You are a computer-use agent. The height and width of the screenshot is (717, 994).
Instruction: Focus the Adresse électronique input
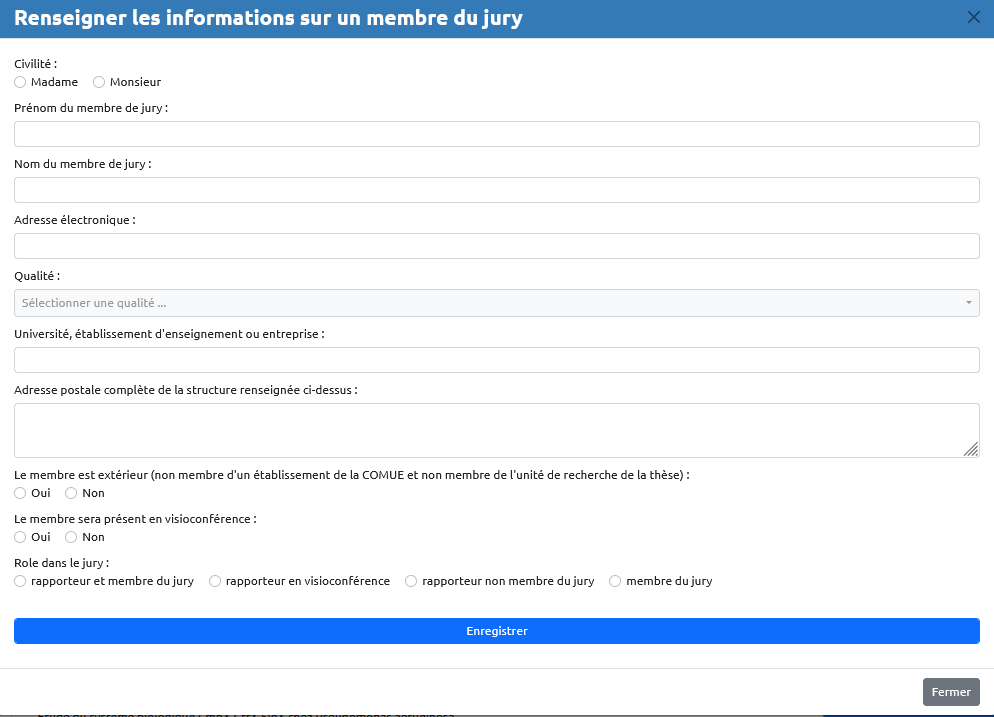coord(497,246)
